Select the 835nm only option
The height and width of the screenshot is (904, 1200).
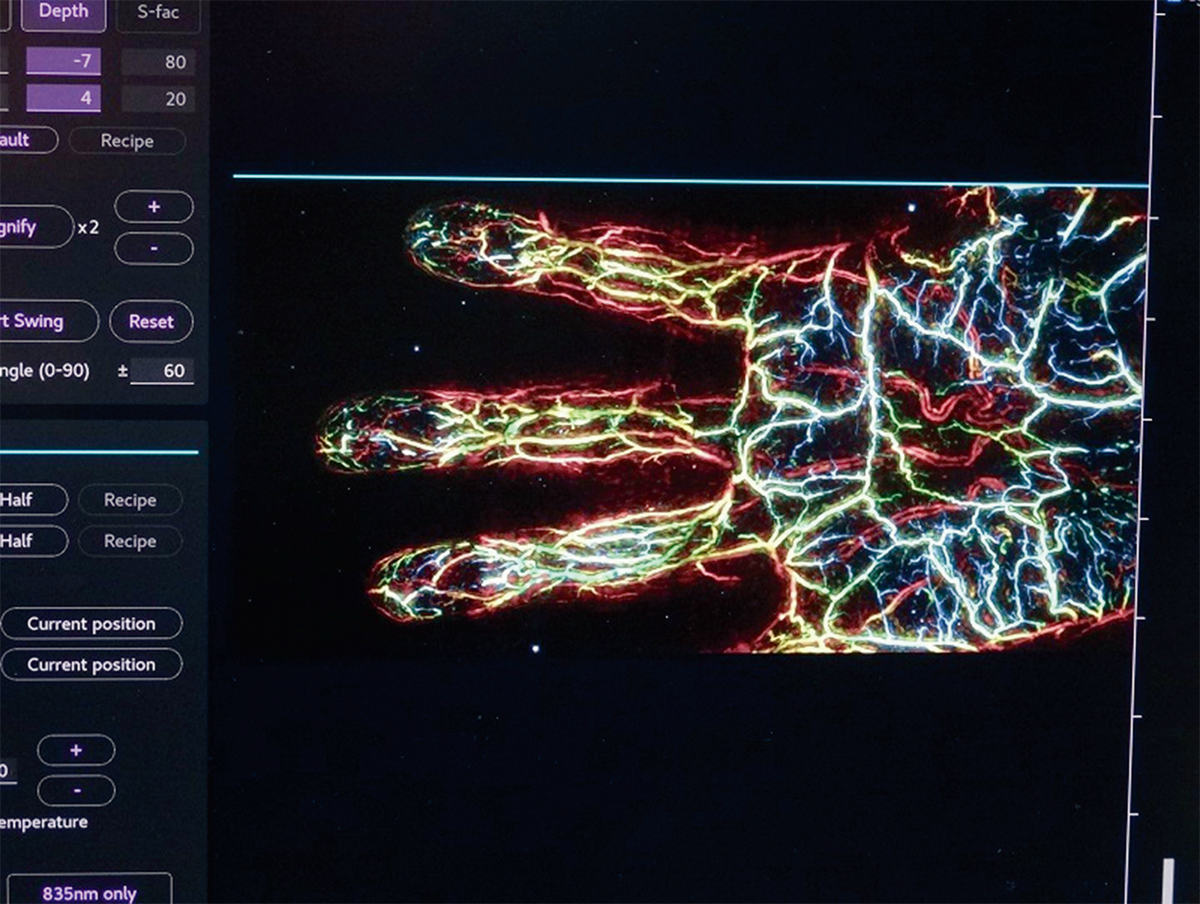pos(89,891)
